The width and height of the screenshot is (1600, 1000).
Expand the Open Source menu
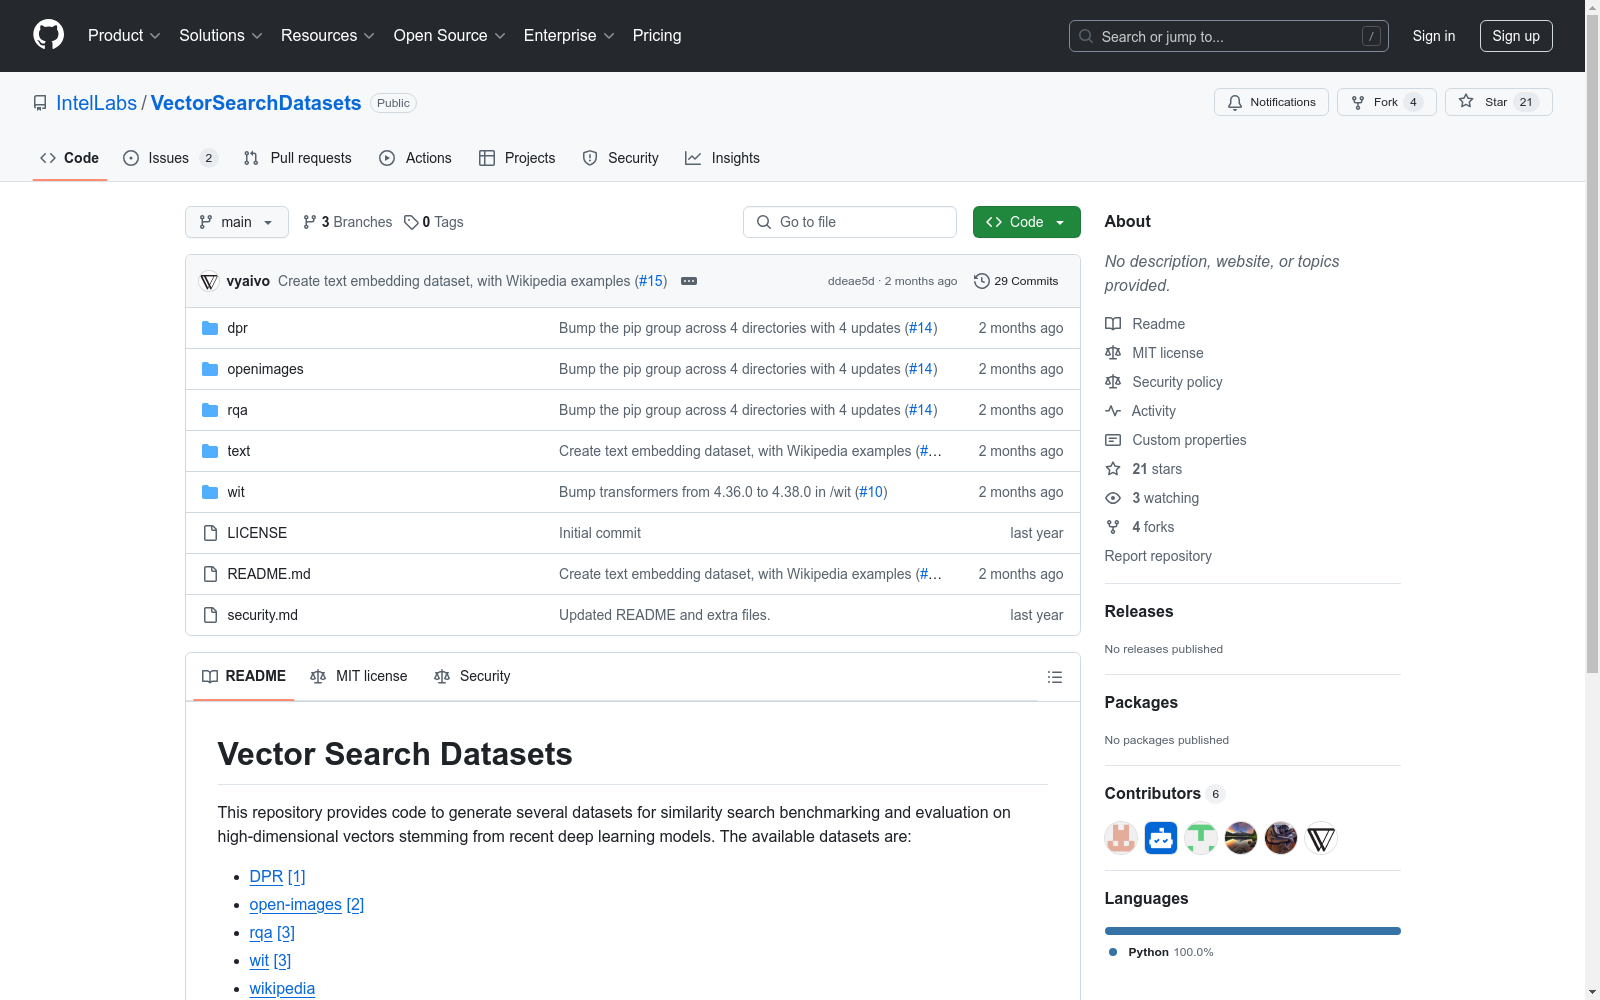[450, 36]
